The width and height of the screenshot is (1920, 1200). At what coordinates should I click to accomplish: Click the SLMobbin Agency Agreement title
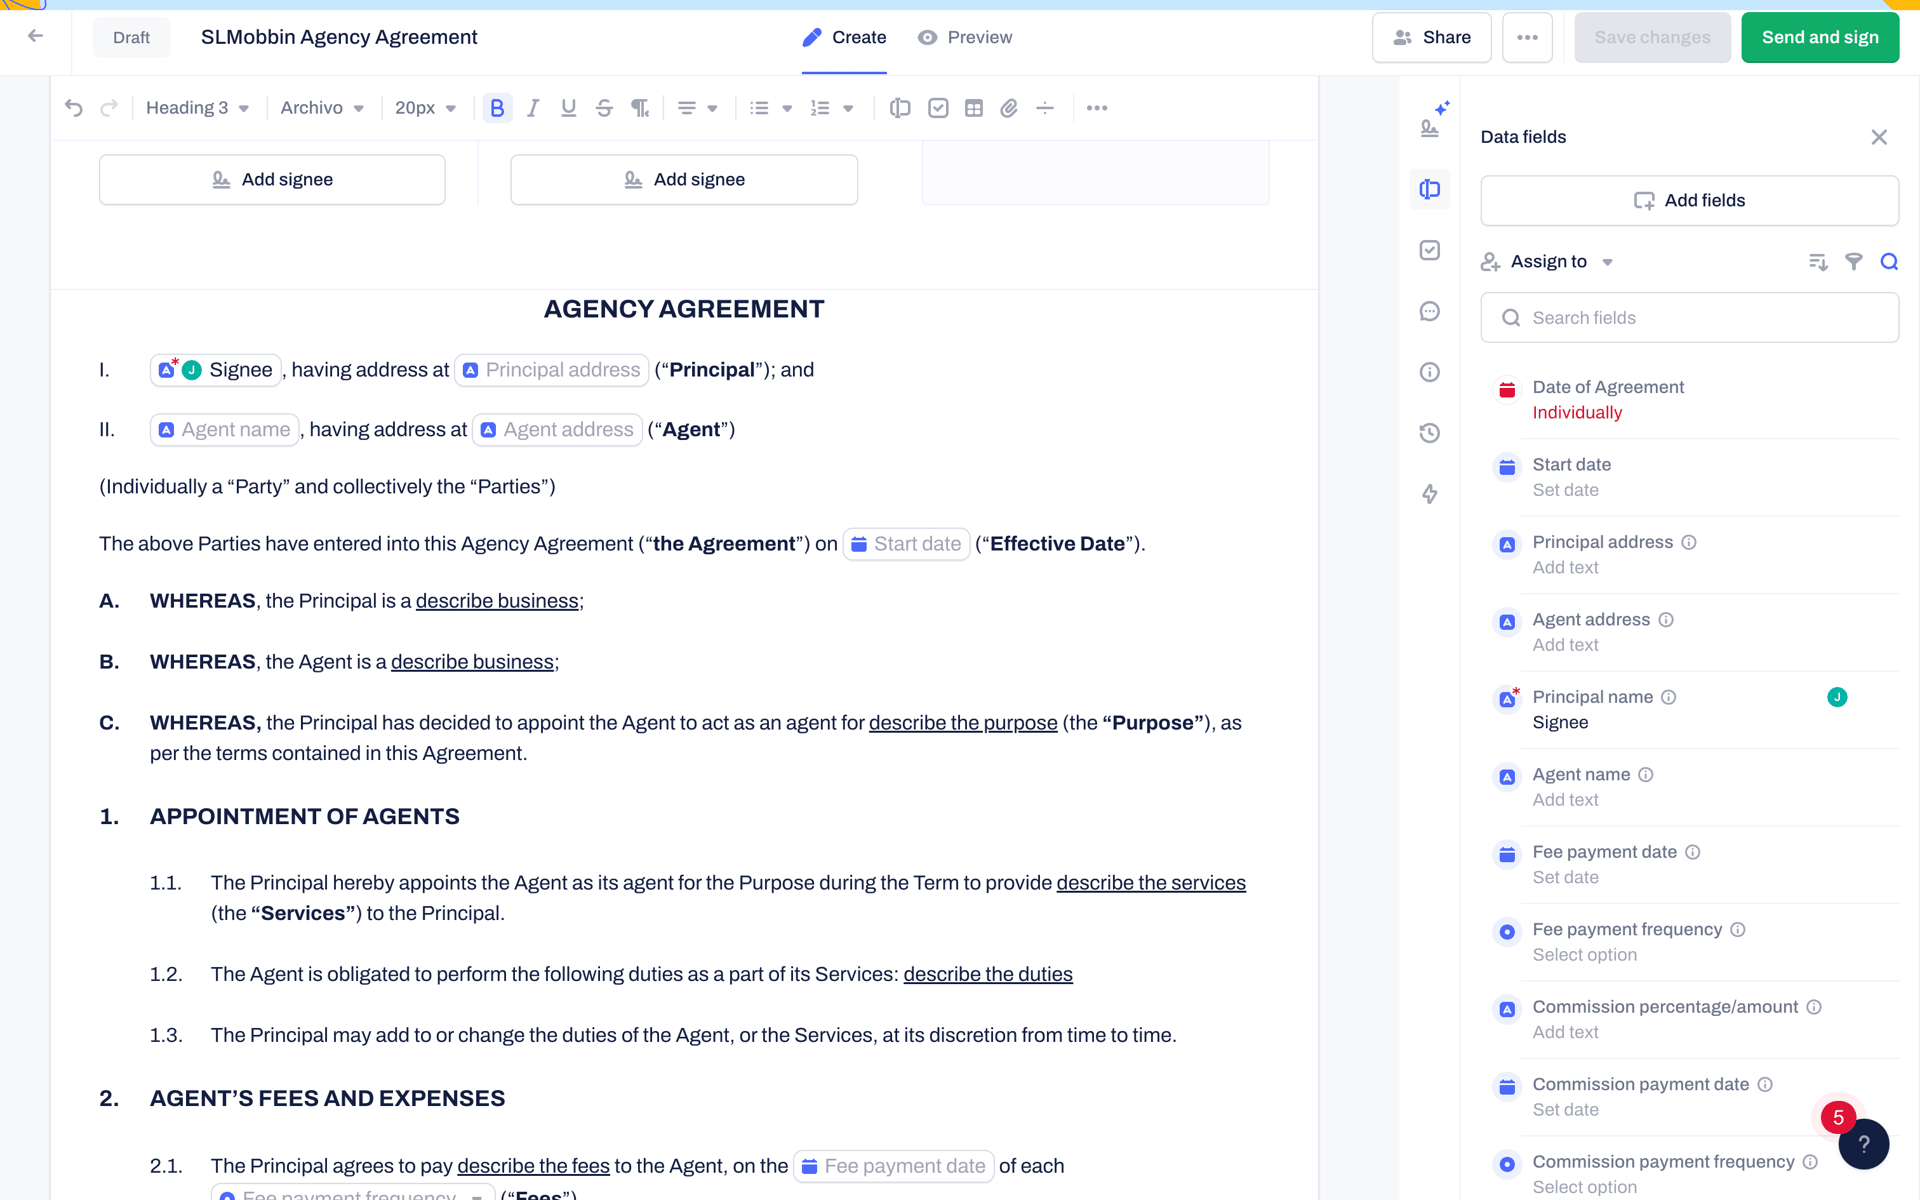click(x=339, y=37)
